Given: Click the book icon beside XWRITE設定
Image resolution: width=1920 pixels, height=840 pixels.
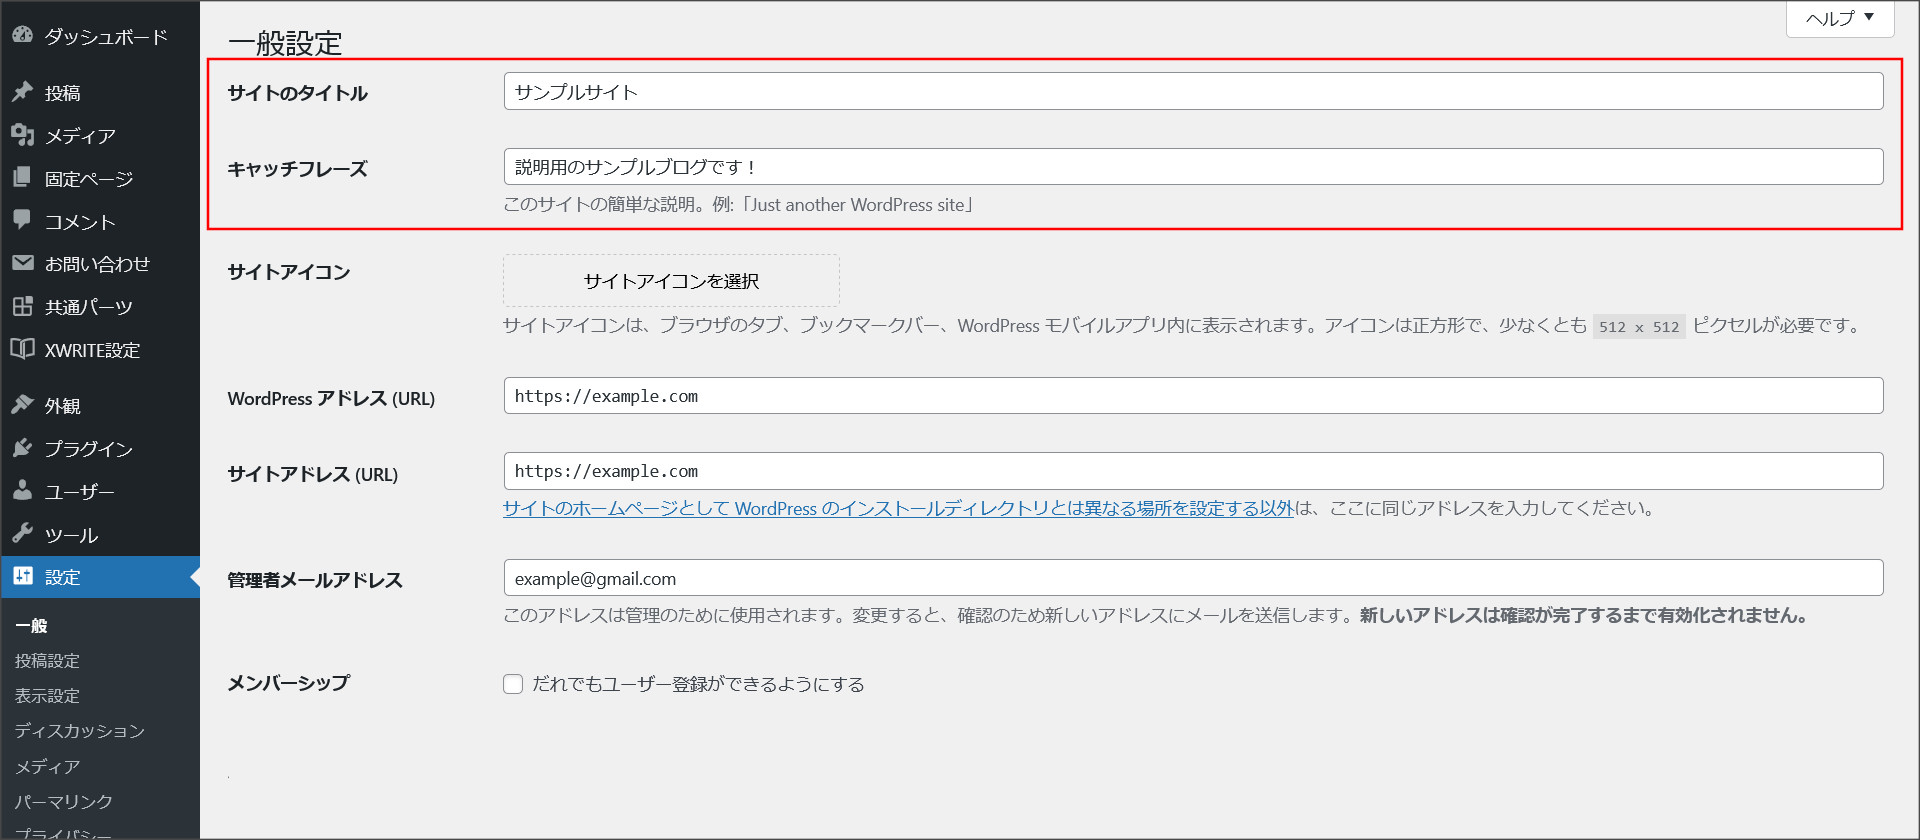Looking at the screenshot, I should click(22, 349).
